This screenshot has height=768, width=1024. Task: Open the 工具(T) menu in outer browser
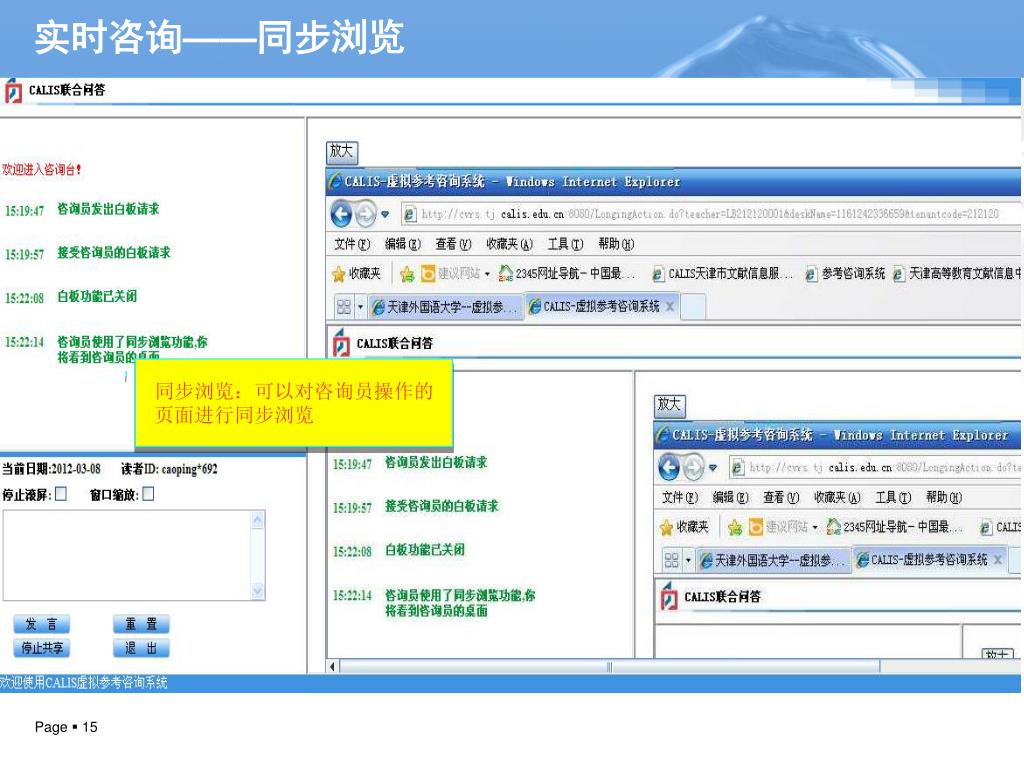[565, 244]
